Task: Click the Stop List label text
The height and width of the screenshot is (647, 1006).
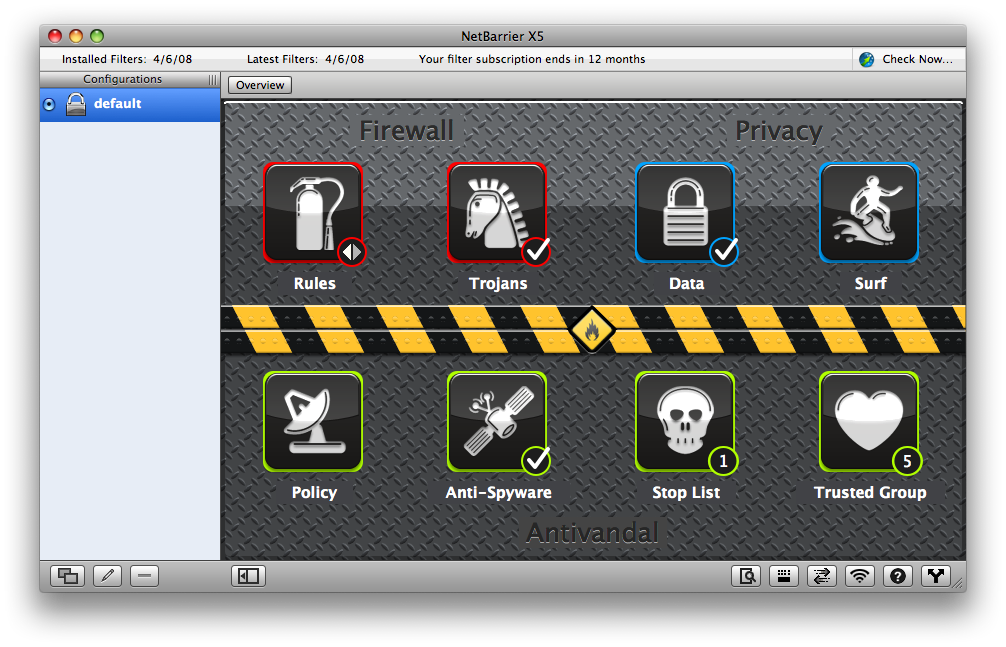Action: click(686, 492)
